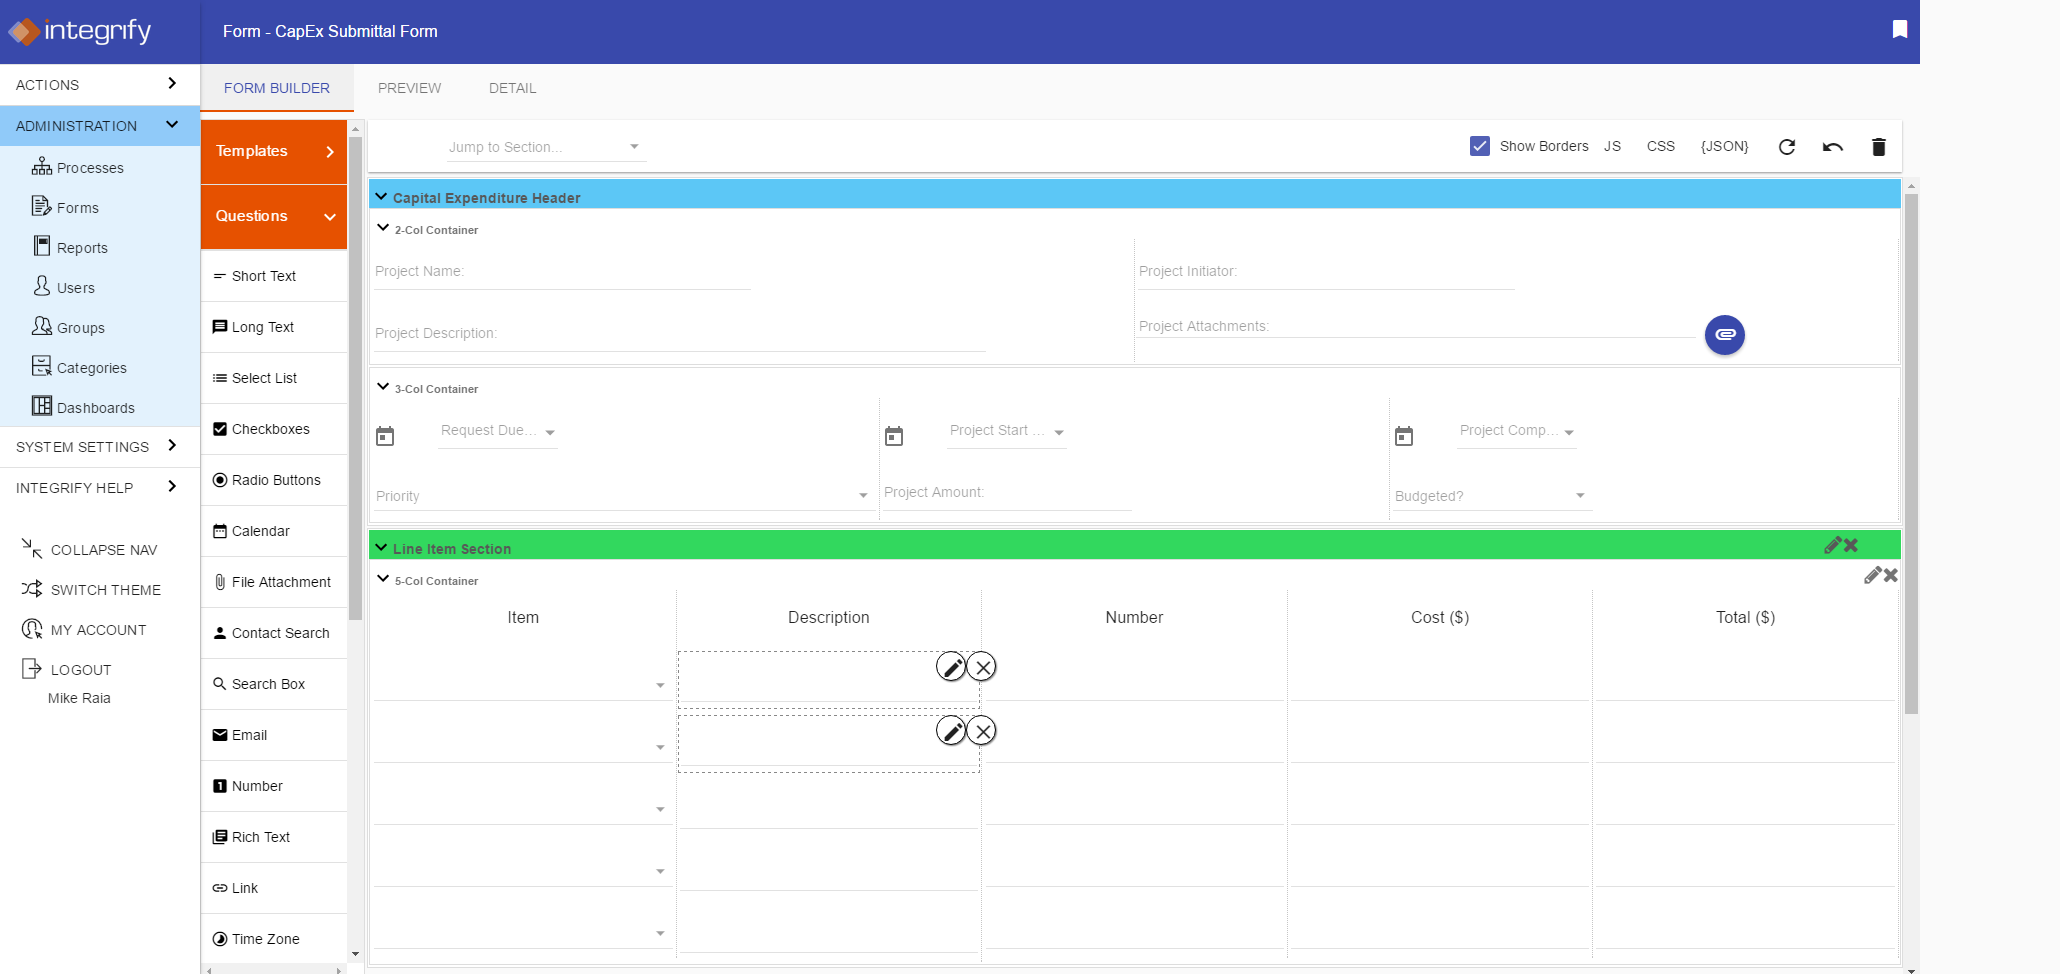Click the Dashboards grid icon
Viewport: 2060px width, 974px height.
[41, 406]
